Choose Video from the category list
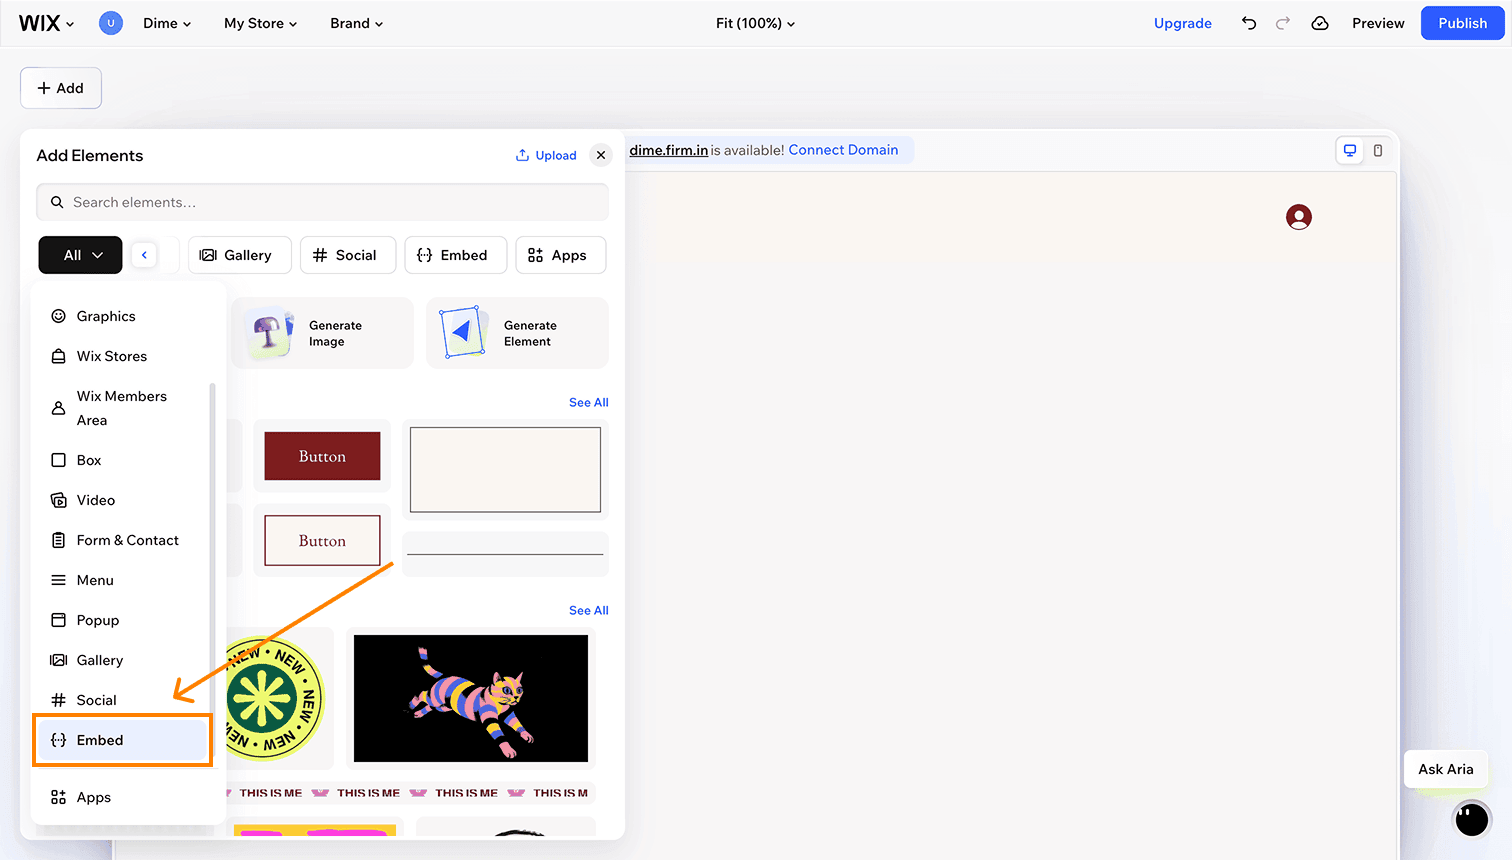The width and height of the screenshot is (1512, 860). tap(122, 500)
